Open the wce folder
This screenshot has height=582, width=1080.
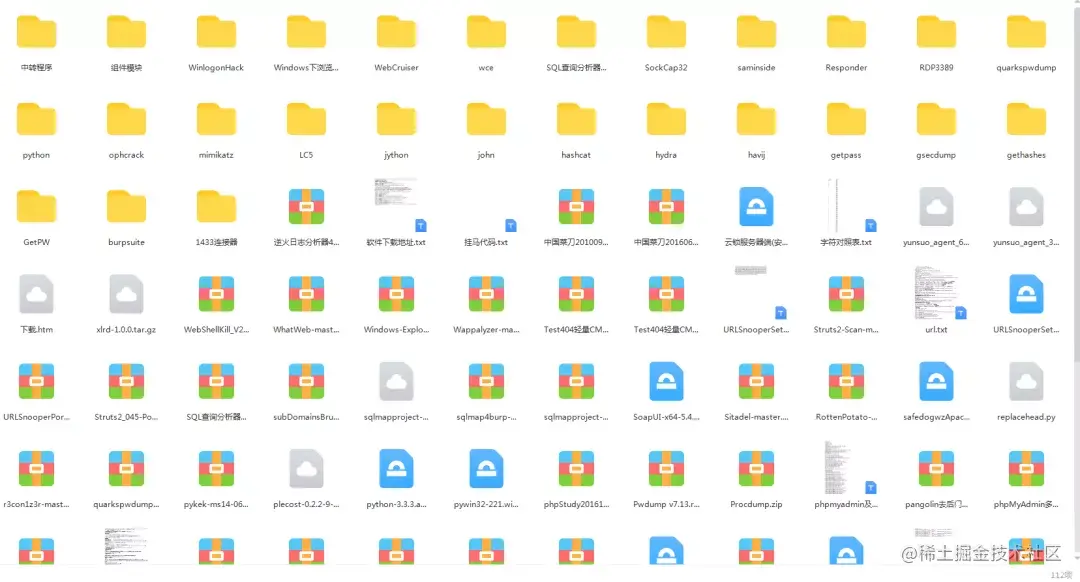486,32
